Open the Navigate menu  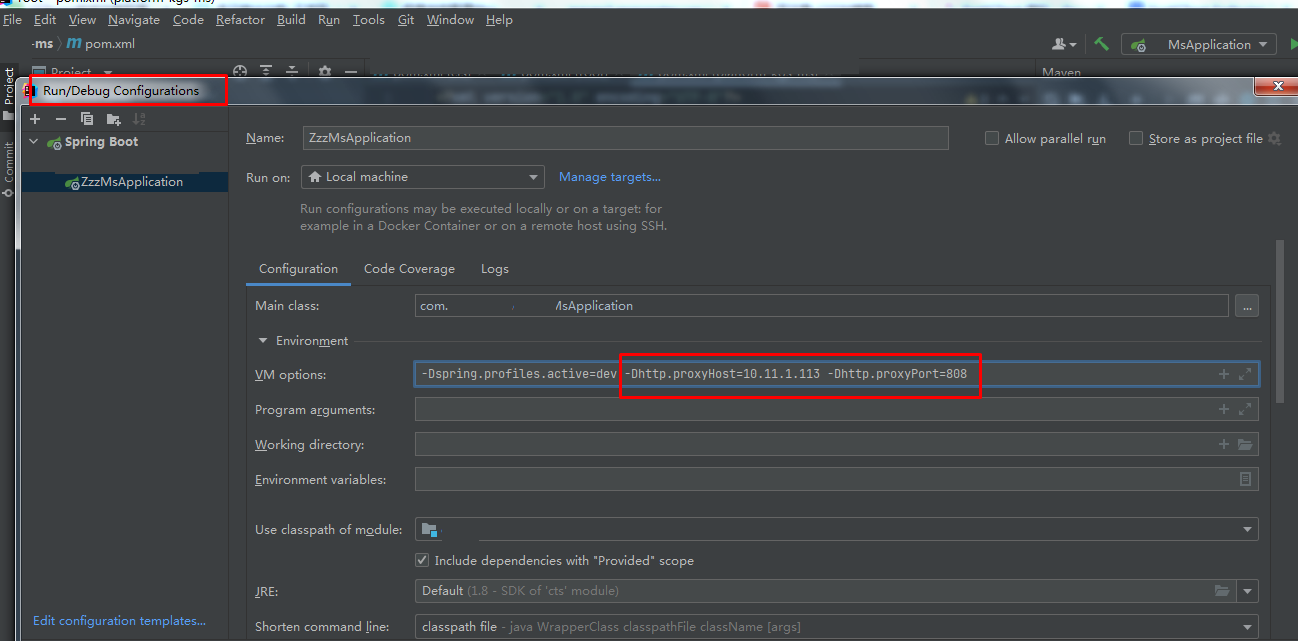click(x=134, y=19)
